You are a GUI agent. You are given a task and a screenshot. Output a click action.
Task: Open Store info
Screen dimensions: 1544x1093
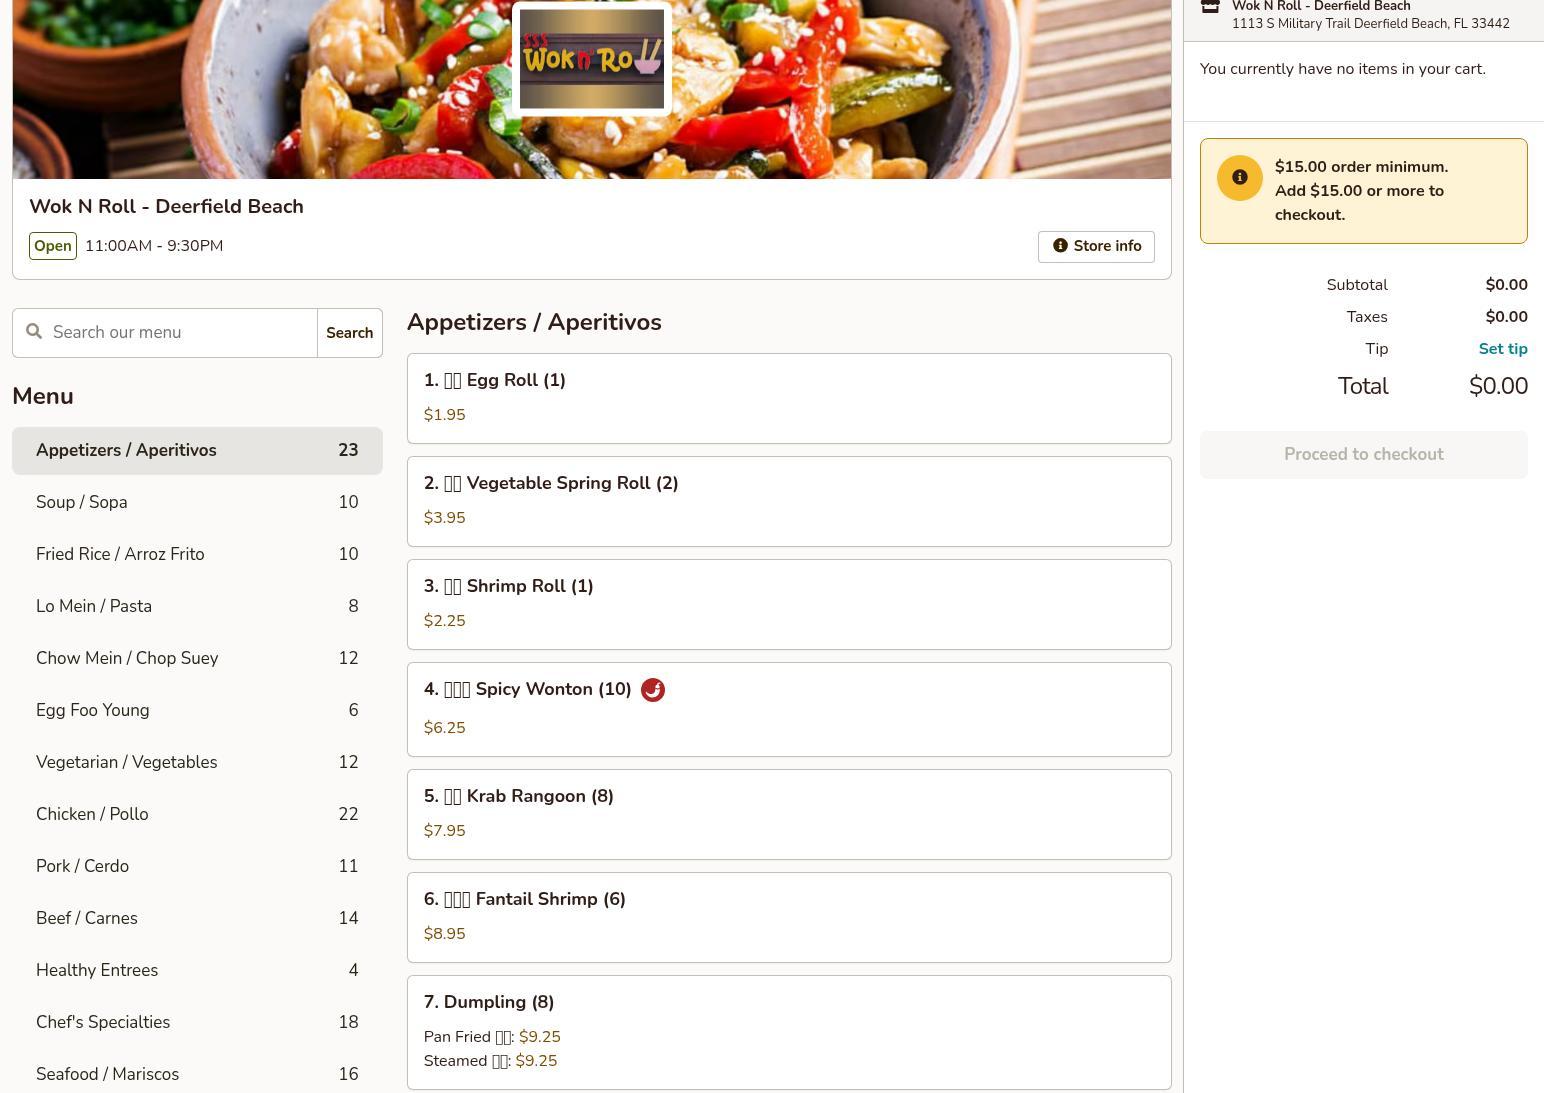pyautogui.click(x=1096, y=247)
